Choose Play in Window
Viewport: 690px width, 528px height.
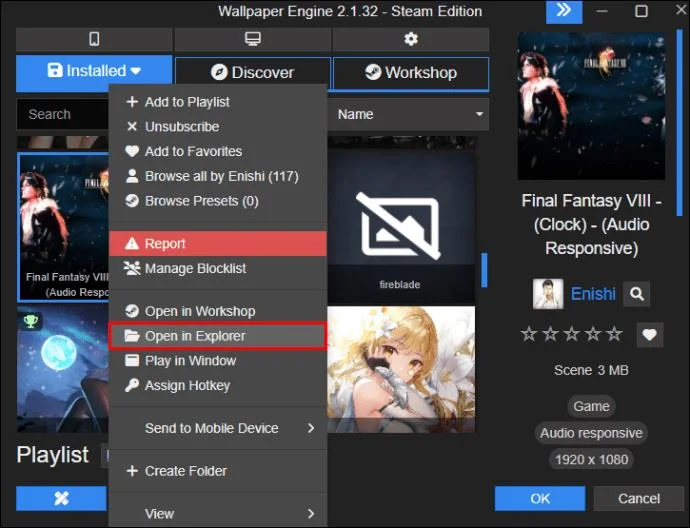point(218,361)
